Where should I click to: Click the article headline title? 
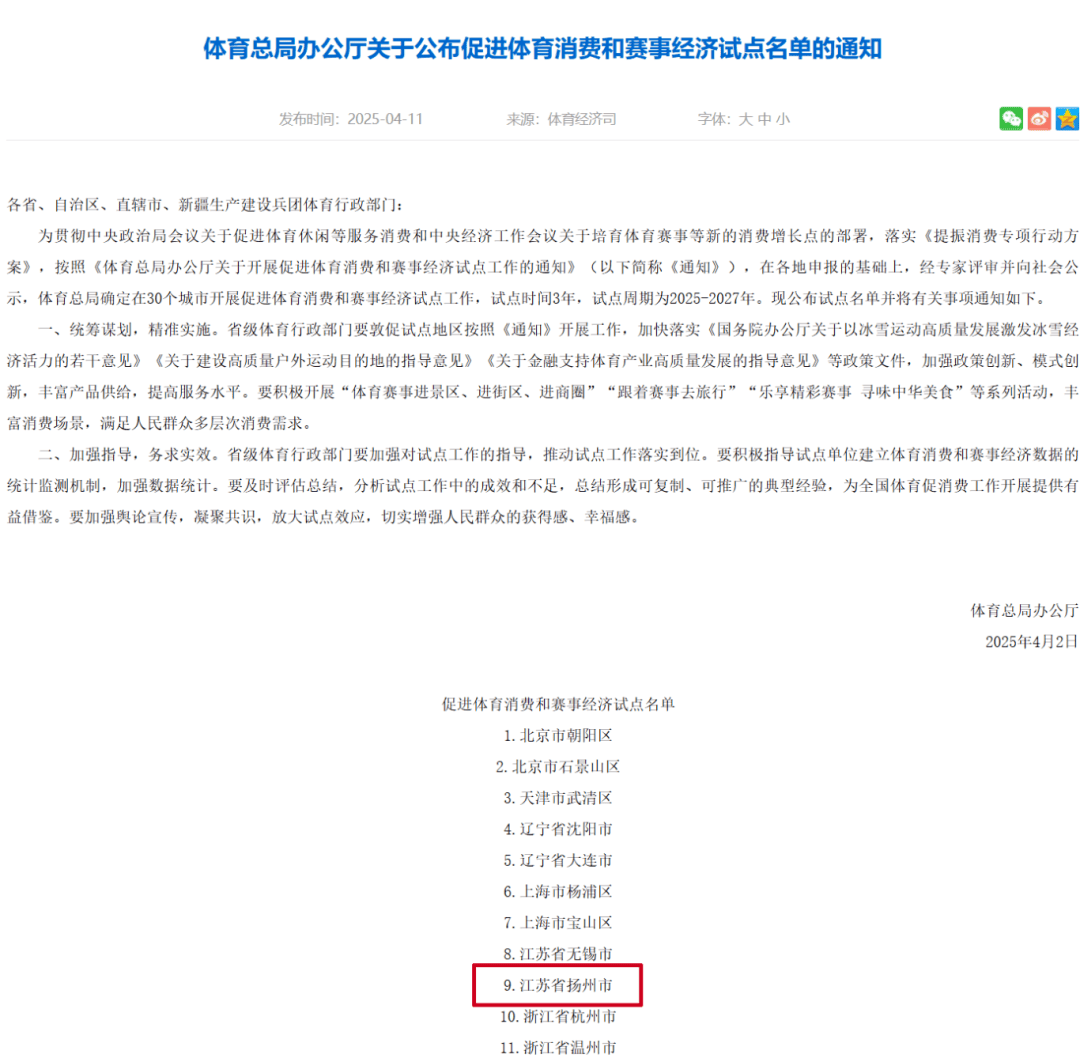[x=542, y=48]
